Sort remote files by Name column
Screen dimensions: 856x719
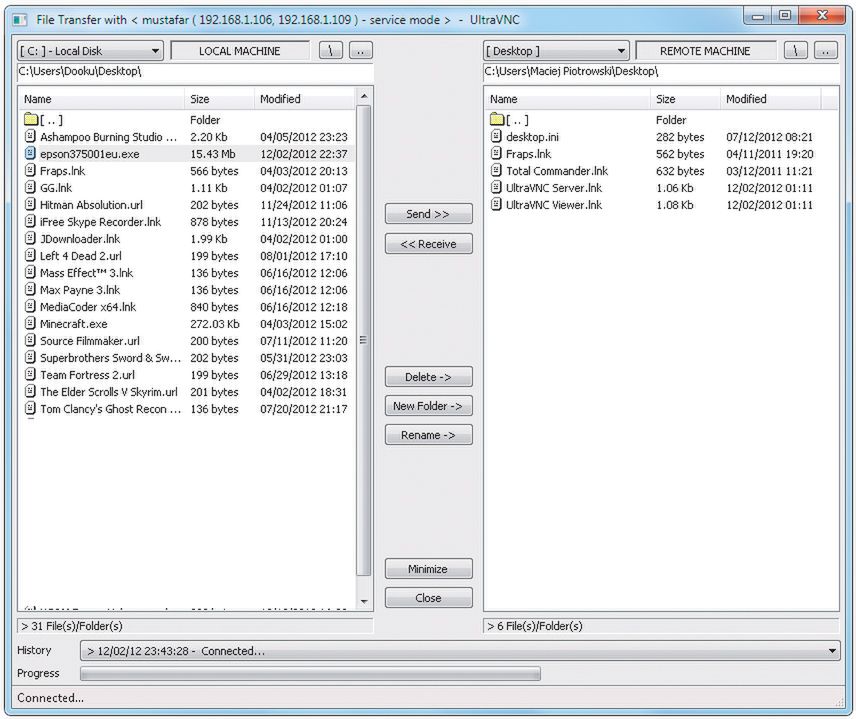[x=568, y=99]
